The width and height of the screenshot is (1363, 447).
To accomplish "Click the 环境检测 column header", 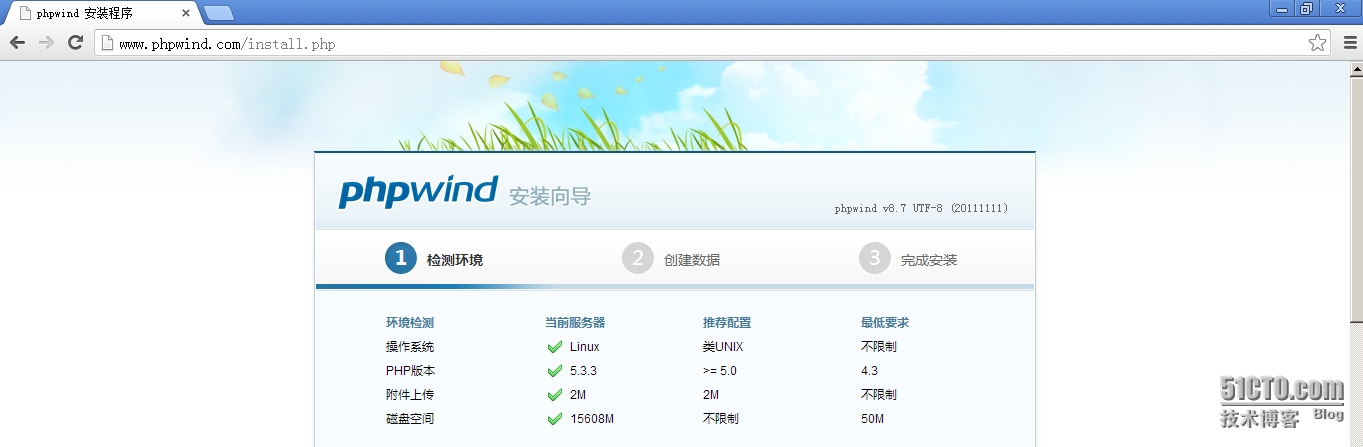I will click(410, 323).
